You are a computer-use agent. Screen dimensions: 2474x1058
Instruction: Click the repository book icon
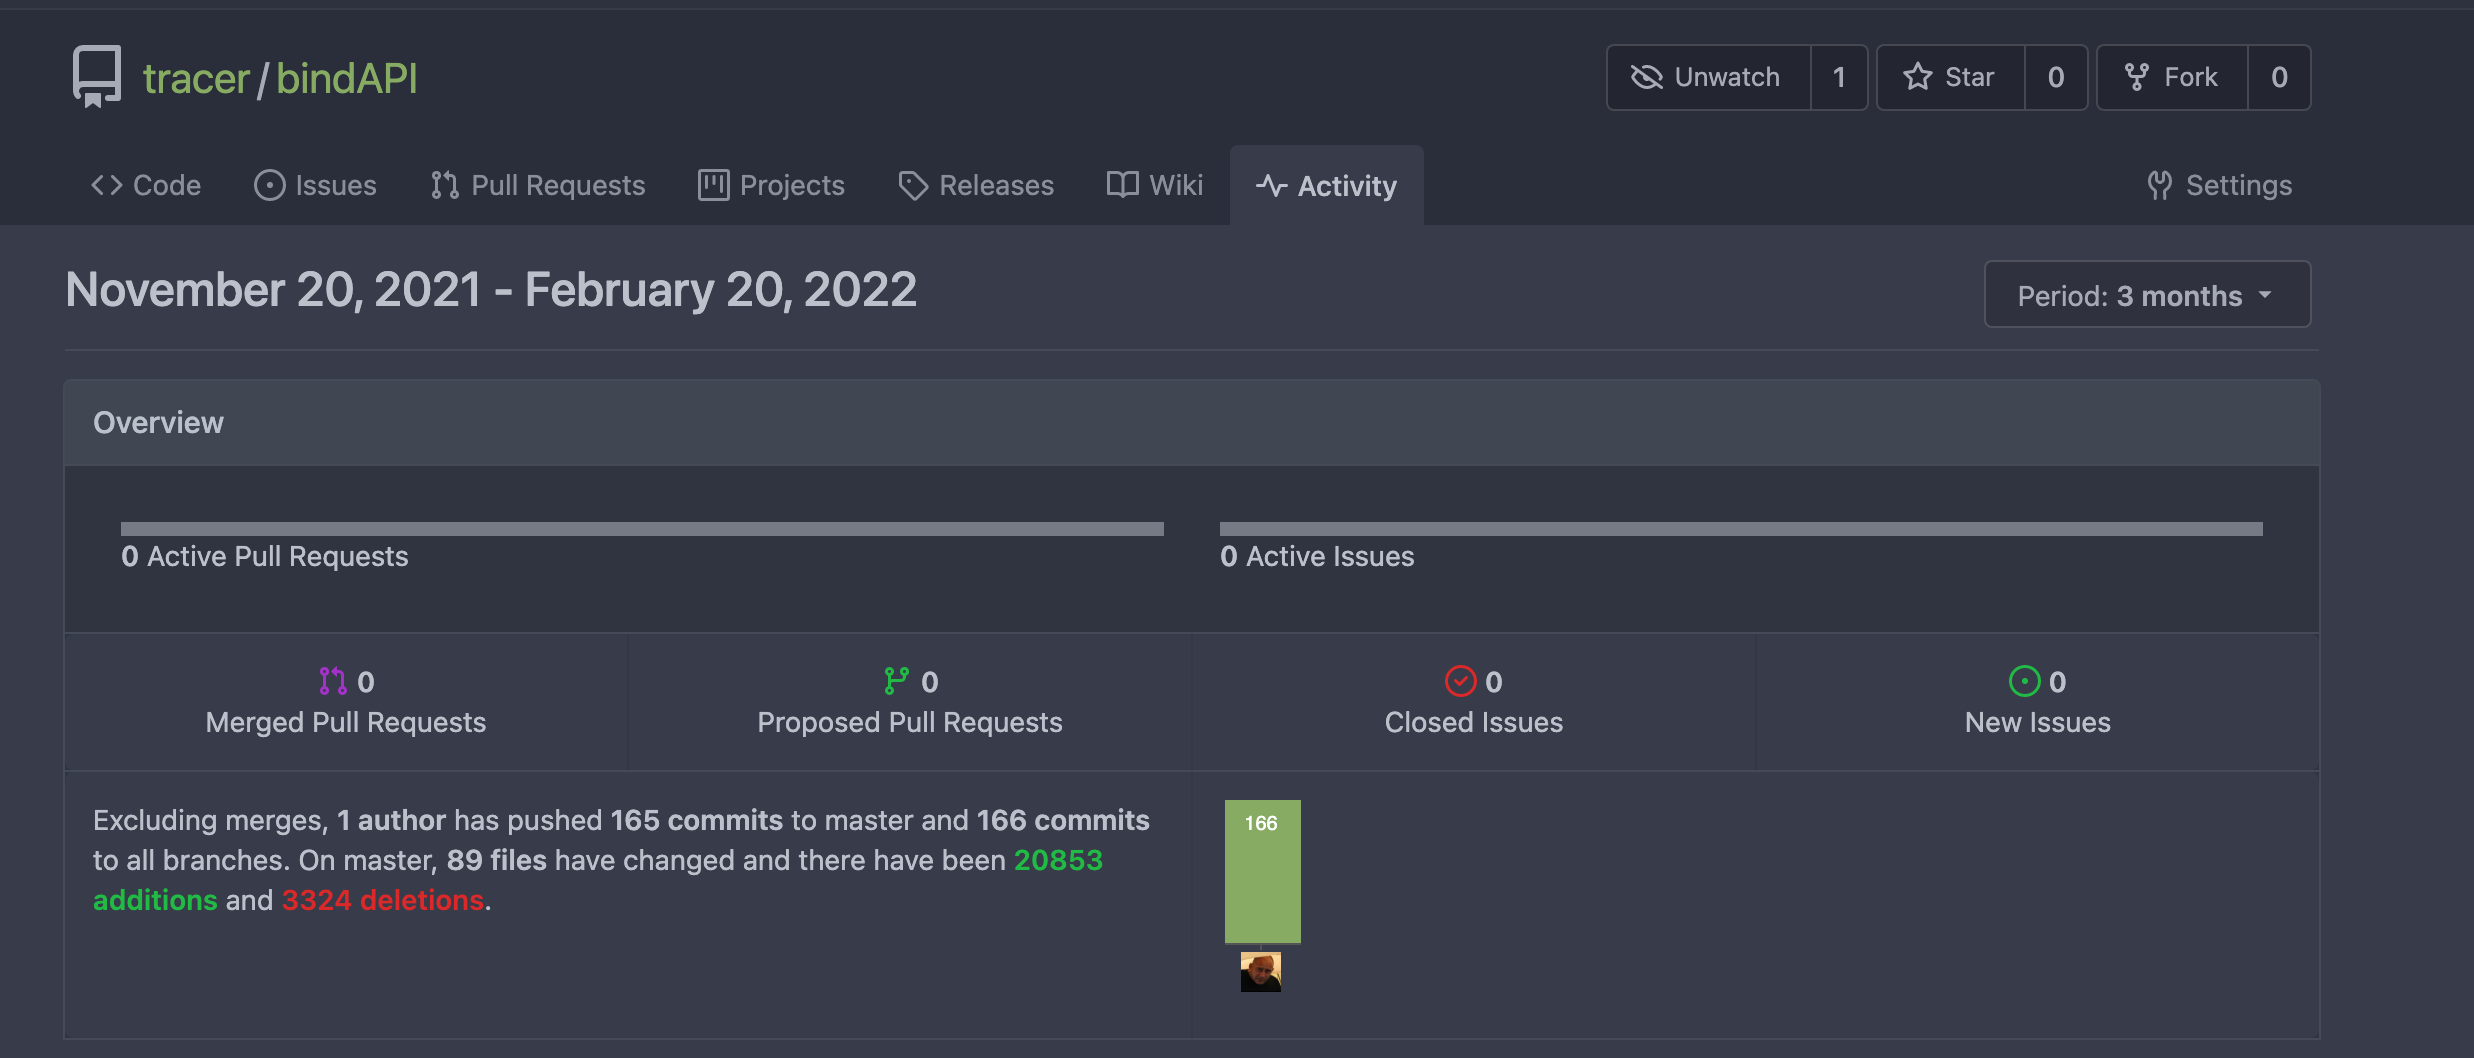tap(96, 76)
